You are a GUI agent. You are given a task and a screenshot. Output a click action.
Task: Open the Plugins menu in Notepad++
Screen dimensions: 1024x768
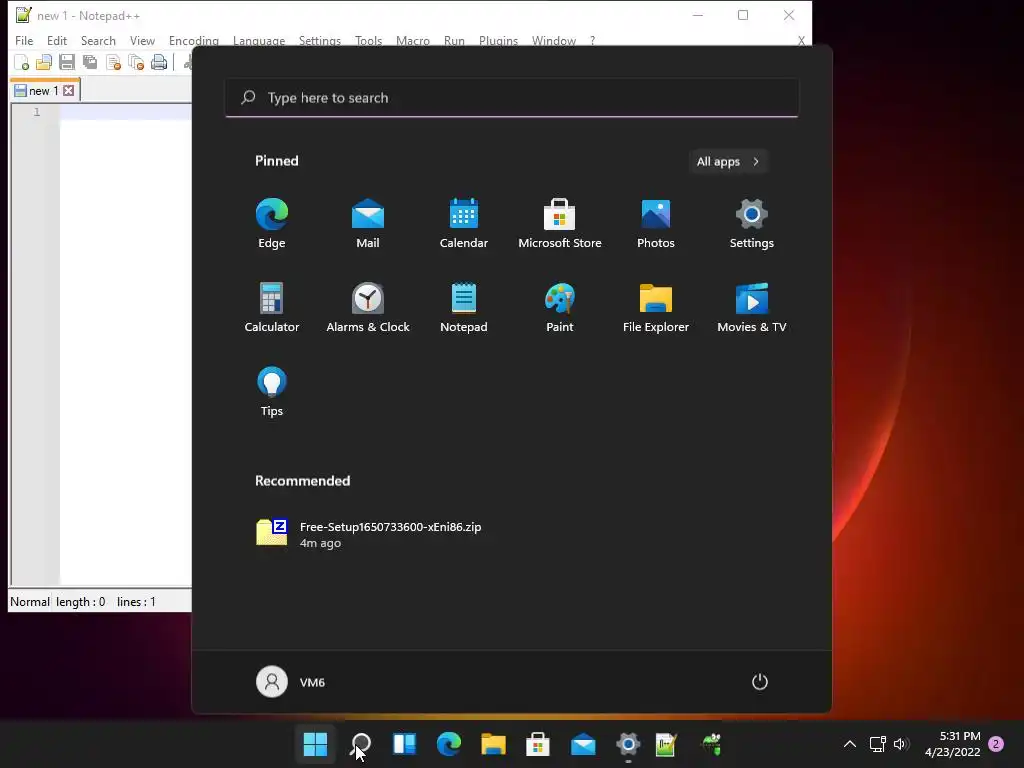(498, 40)
